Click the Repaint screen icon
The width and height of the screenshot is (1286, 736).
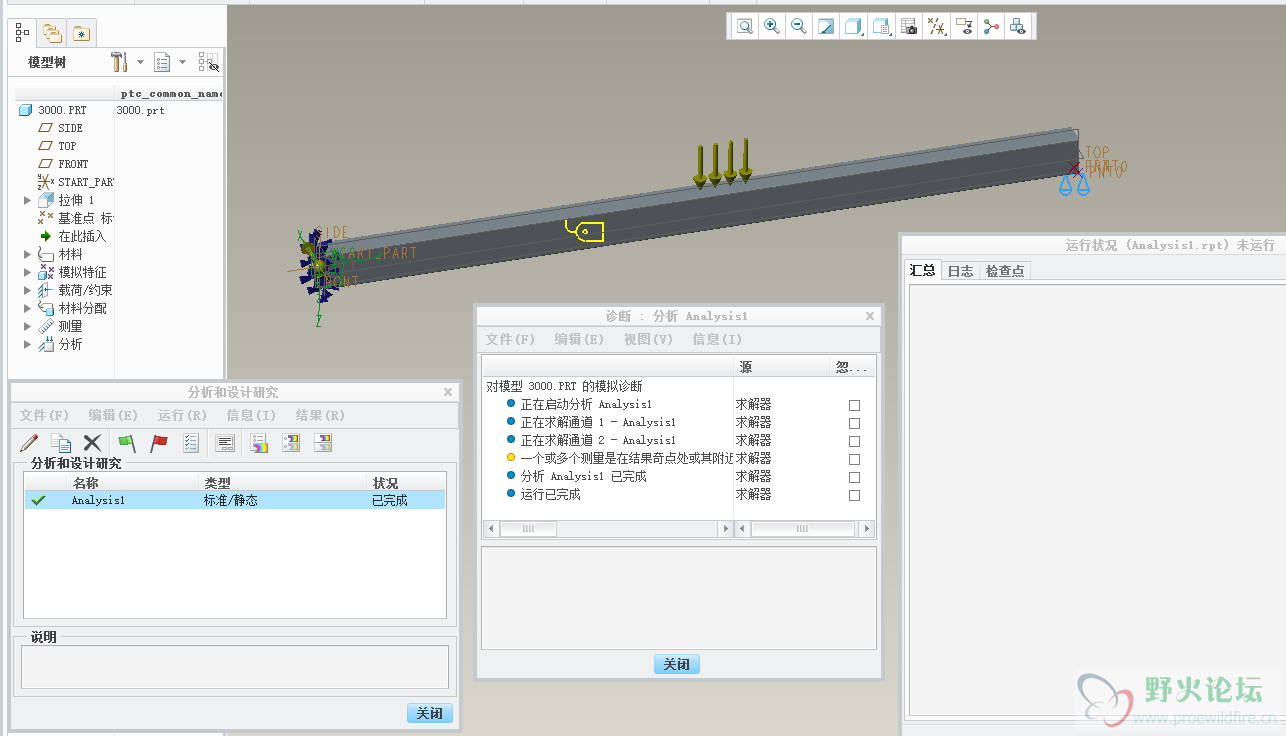coord(826,27)
